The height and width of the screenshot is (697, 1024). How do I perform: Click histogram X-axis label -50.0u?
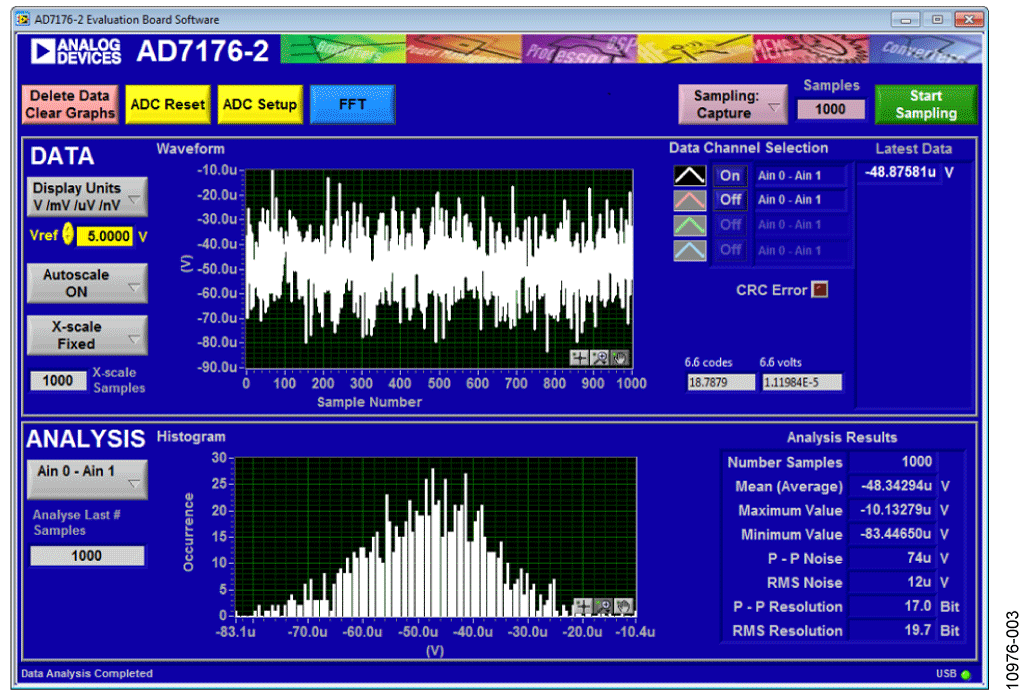pyautogui.click(x=418, y=632)
